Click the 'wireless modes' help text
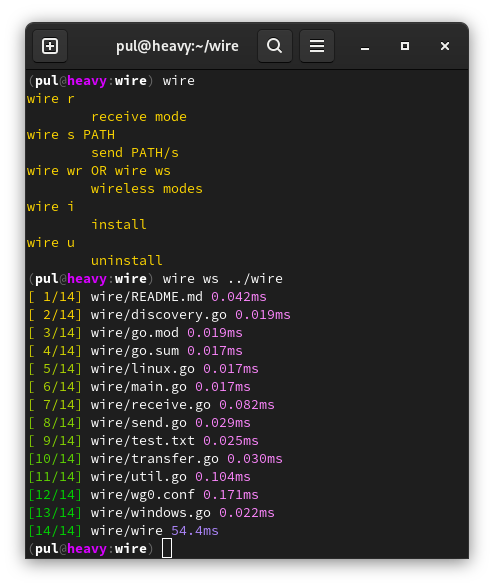The image size is (494, 587). 147,189
